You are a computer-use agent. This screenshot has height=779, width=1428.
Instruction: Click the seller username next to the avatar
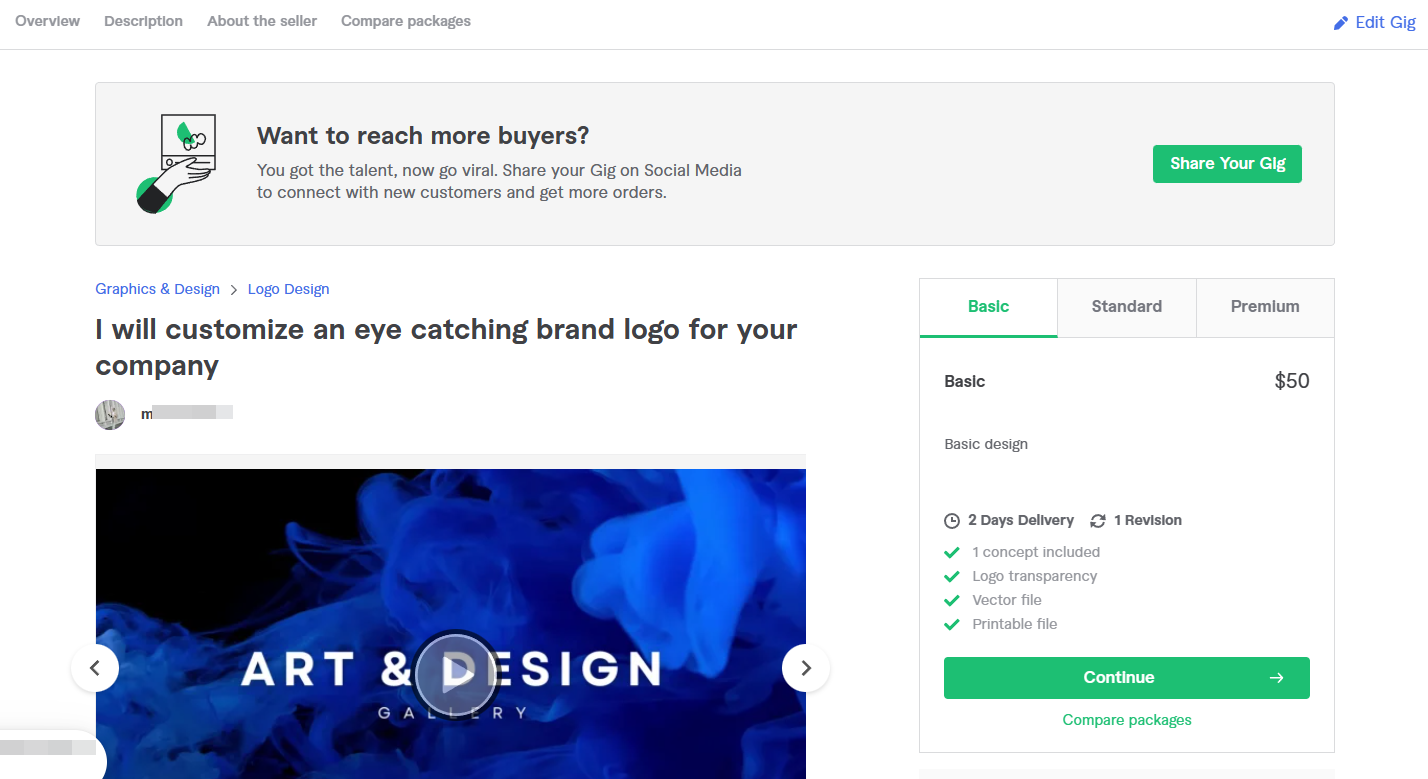tap(187, 413)
